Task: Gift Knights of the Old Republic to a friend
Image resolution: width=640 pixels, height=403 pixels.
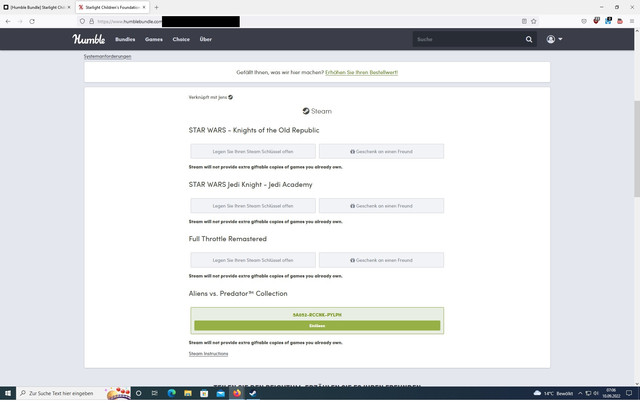Action: tap(381, 151)
